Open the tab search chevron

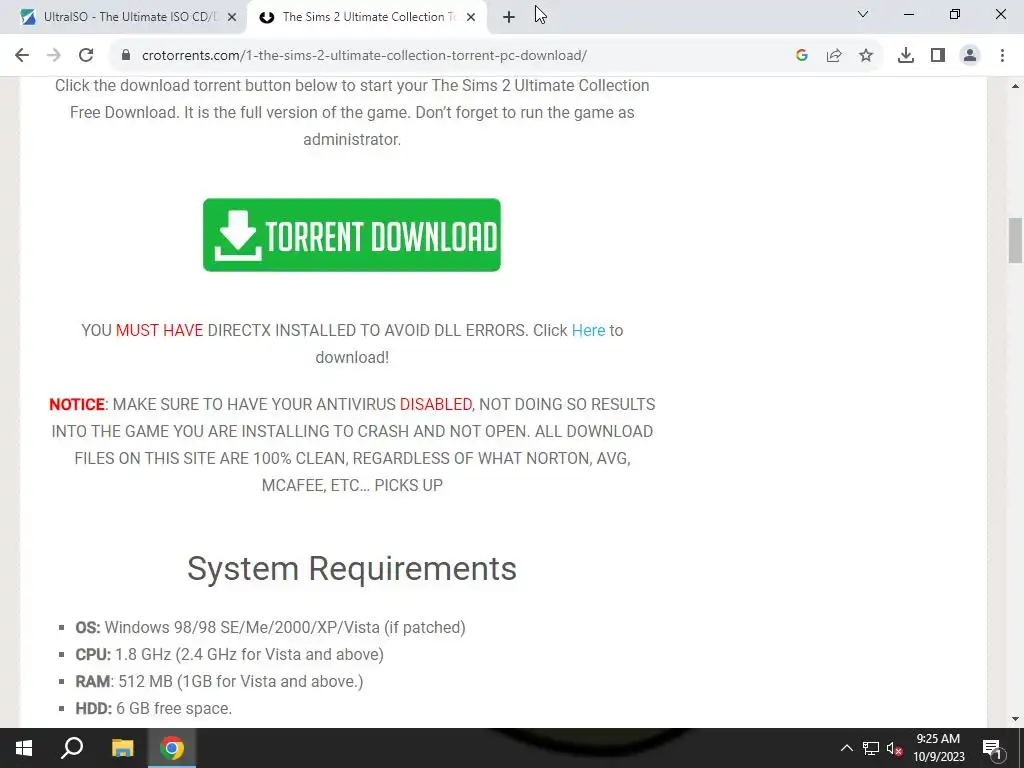pyautogui.click(x=863, y=14)
